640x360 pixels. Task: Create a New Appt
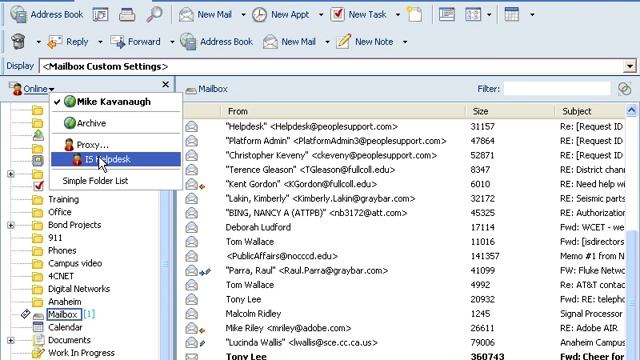tap(280, 15)
